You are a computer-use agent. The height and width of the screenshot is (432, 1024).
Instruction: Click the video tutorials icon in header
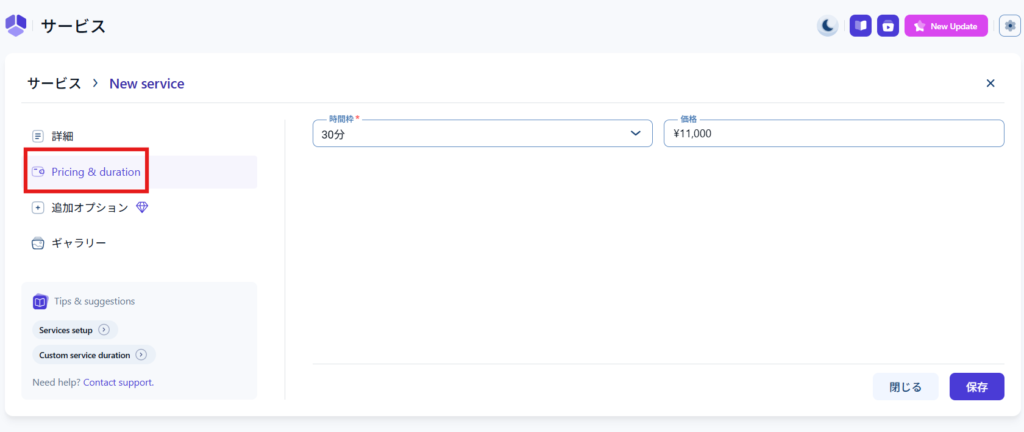[888, 26]
